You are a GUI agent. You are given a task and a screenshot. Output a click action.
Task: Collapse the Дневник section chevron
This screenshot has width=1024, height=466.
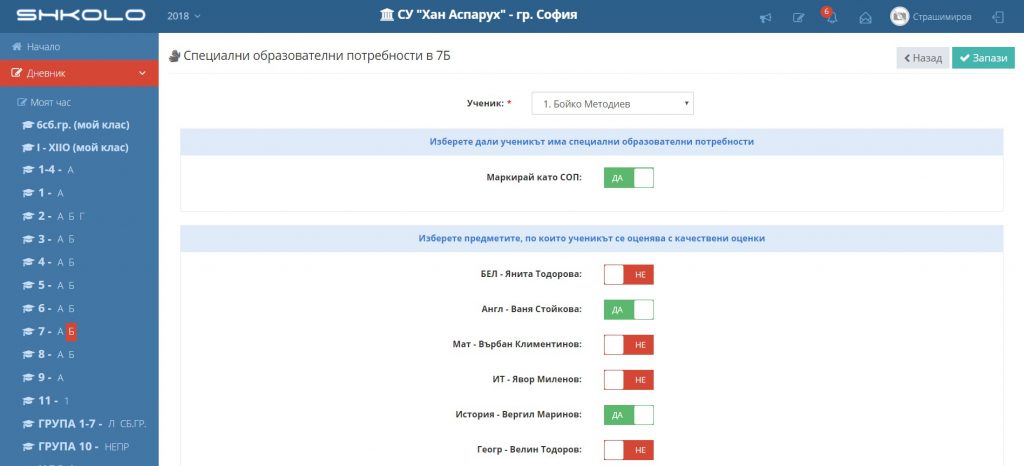[143, 74]
